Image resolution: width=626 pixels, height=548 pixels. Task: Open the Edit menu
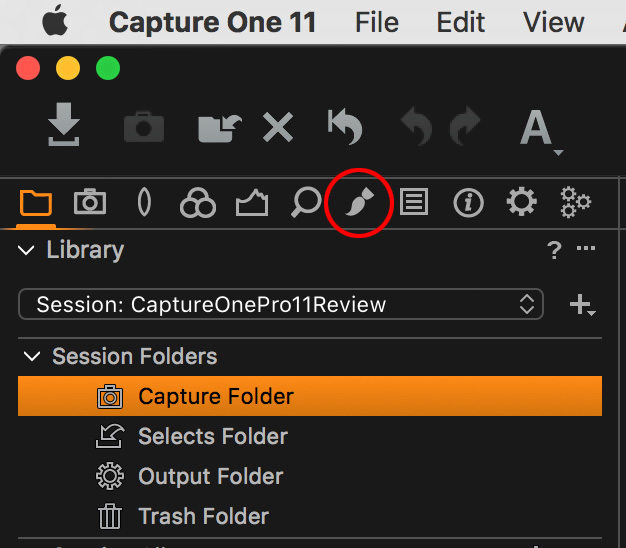[461, 22]
